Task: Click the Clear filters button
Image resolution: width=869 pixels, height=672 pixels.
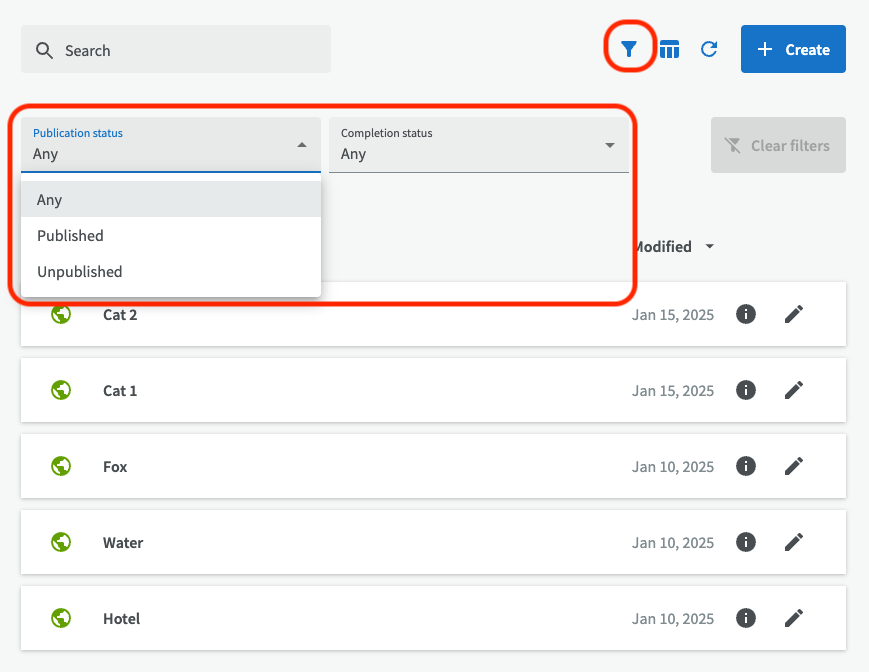Action: pyautogui.click(x=778, y=145)
